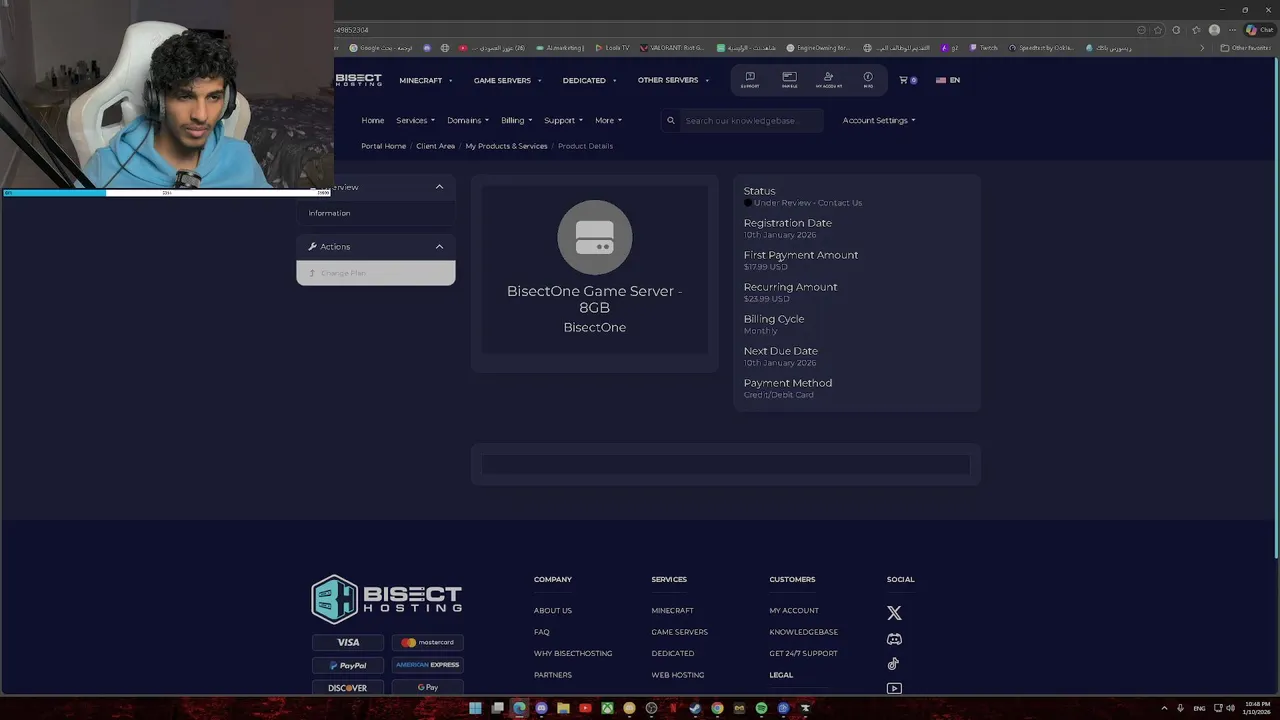
Task: Click the American Express payment badge
Action: pos(428,665)
